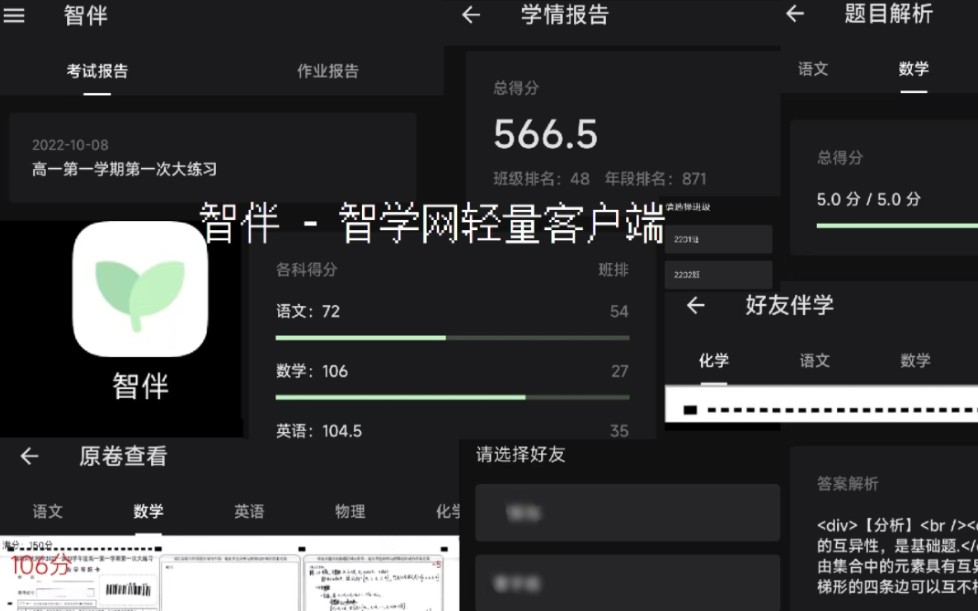Go back from 学情报告 screen
This screenshot has width=978, height=611.
471,14
